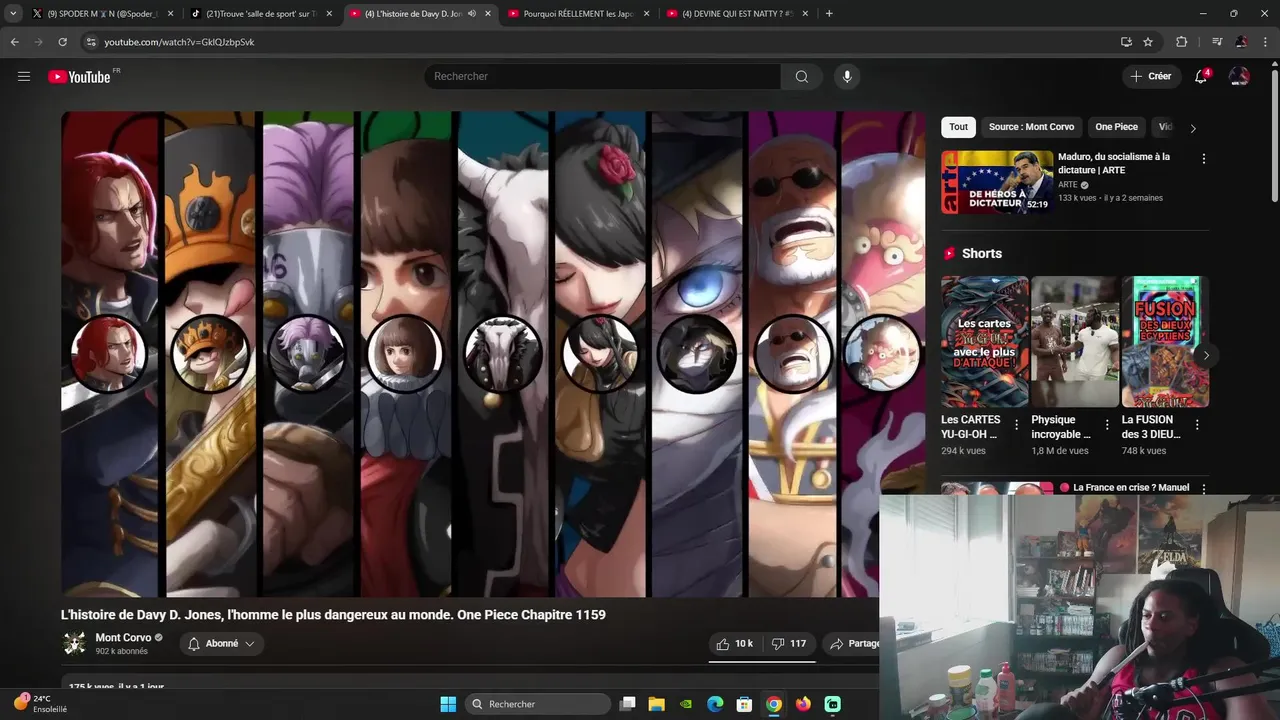The width and height of the screenshot is (1280, 720).
Task: Bookmark this page with star icon
Action: [x=1148, y=42]
